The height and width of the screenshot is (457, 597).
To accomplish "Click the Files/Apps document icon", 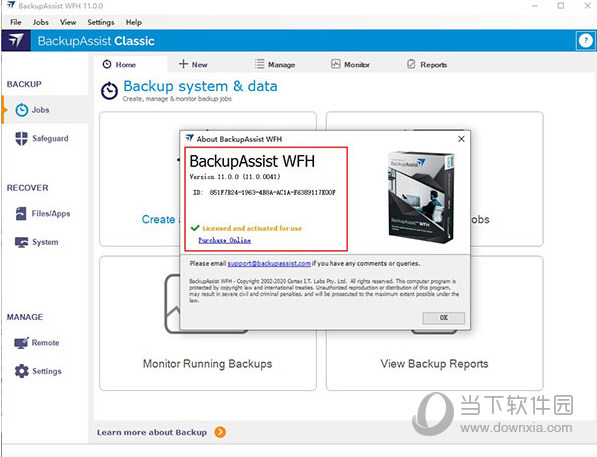I will pyautogui.click(x=21, y=214).
